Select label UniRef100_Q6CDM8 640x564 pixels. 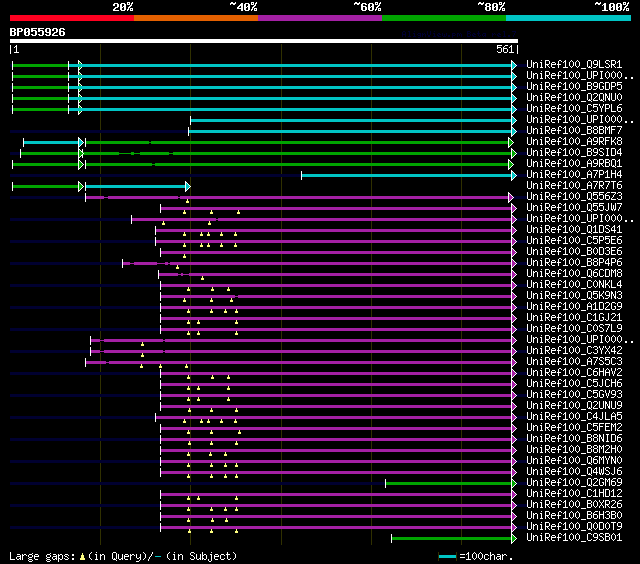tap(574, 274)
